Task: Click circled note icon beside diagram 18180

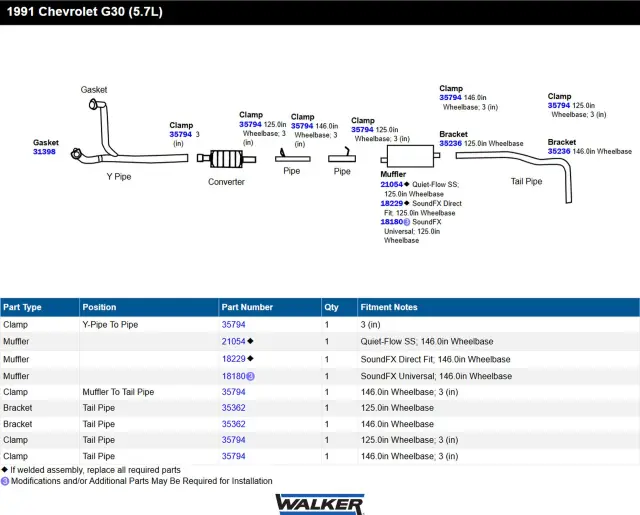Action: [x=407, y=222]
